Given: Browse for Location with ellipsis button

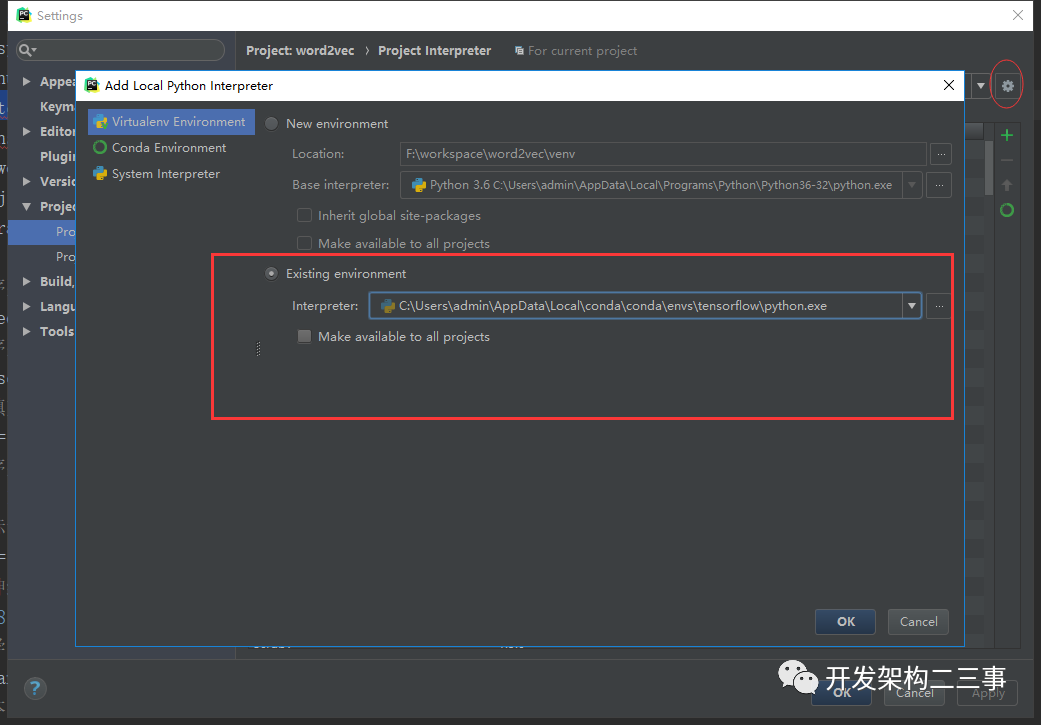Looking at the screenshot, I should coord(941,154).
